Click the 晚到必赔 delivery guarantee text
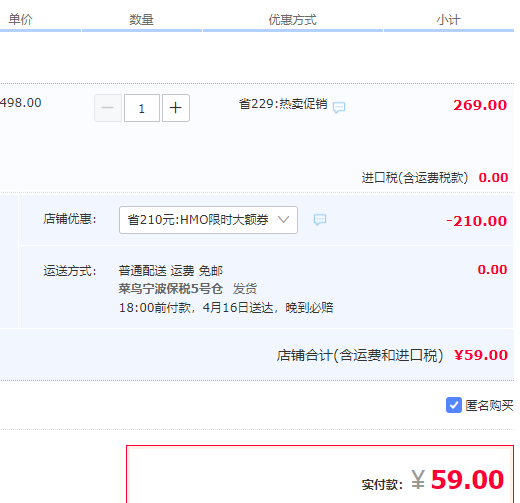Viewport: 520px width, 503px height. (309, 307)
